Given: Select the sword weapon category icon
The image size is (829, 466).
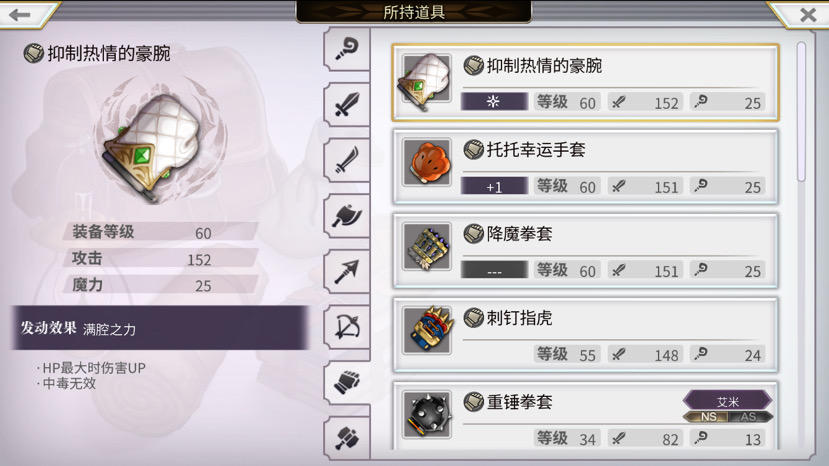Looking at the screenshot, I should (347, 105).
